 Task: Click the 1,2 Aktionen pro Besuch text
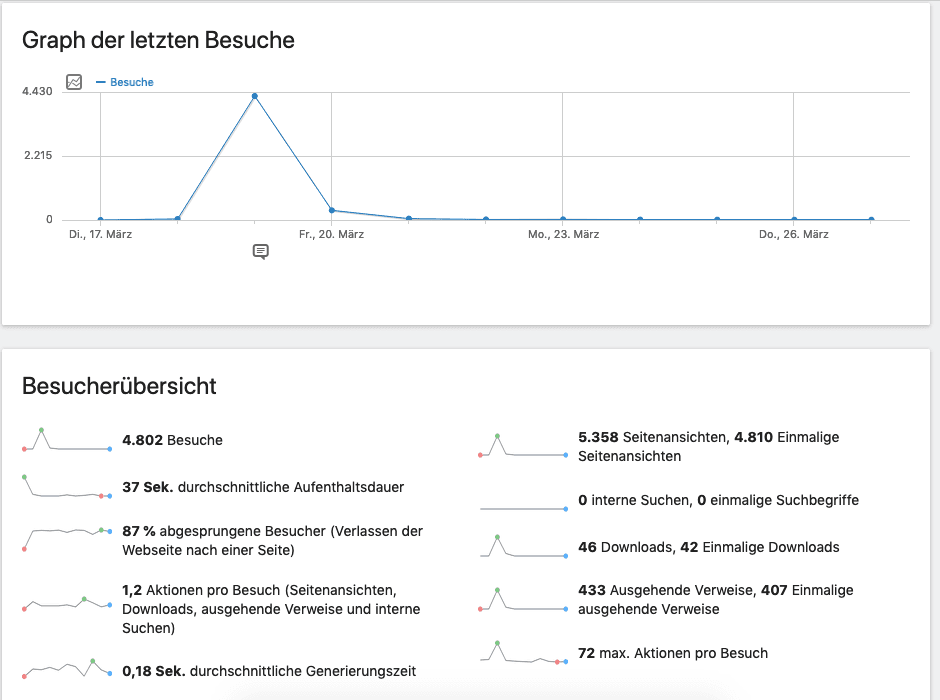tap(272, 609)
